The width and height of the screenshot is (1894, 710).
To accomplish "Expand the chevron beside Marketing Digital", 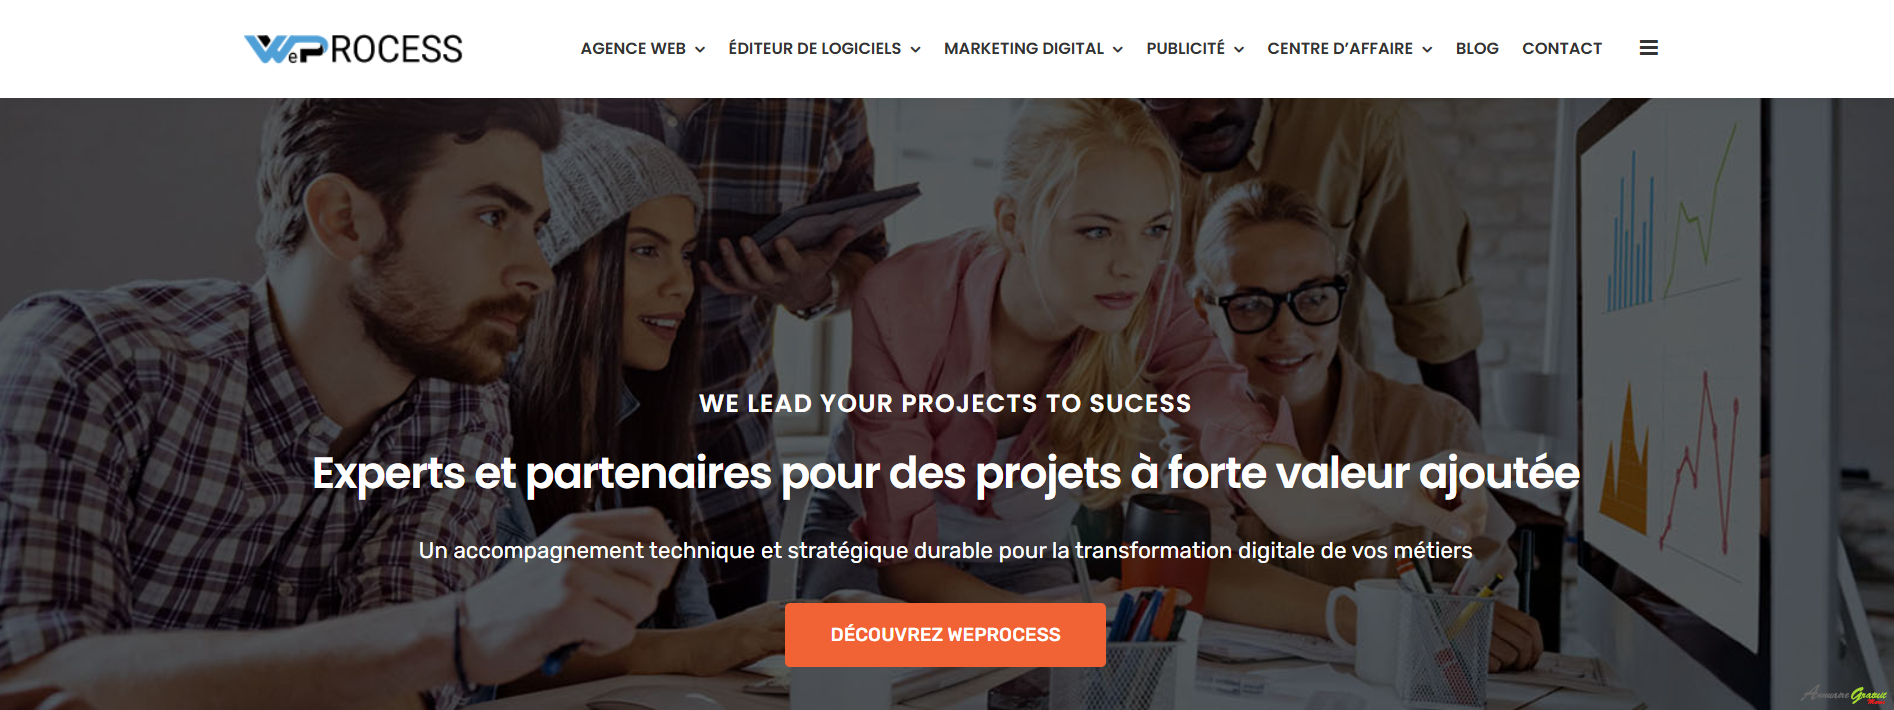I will coord(1118,49).
